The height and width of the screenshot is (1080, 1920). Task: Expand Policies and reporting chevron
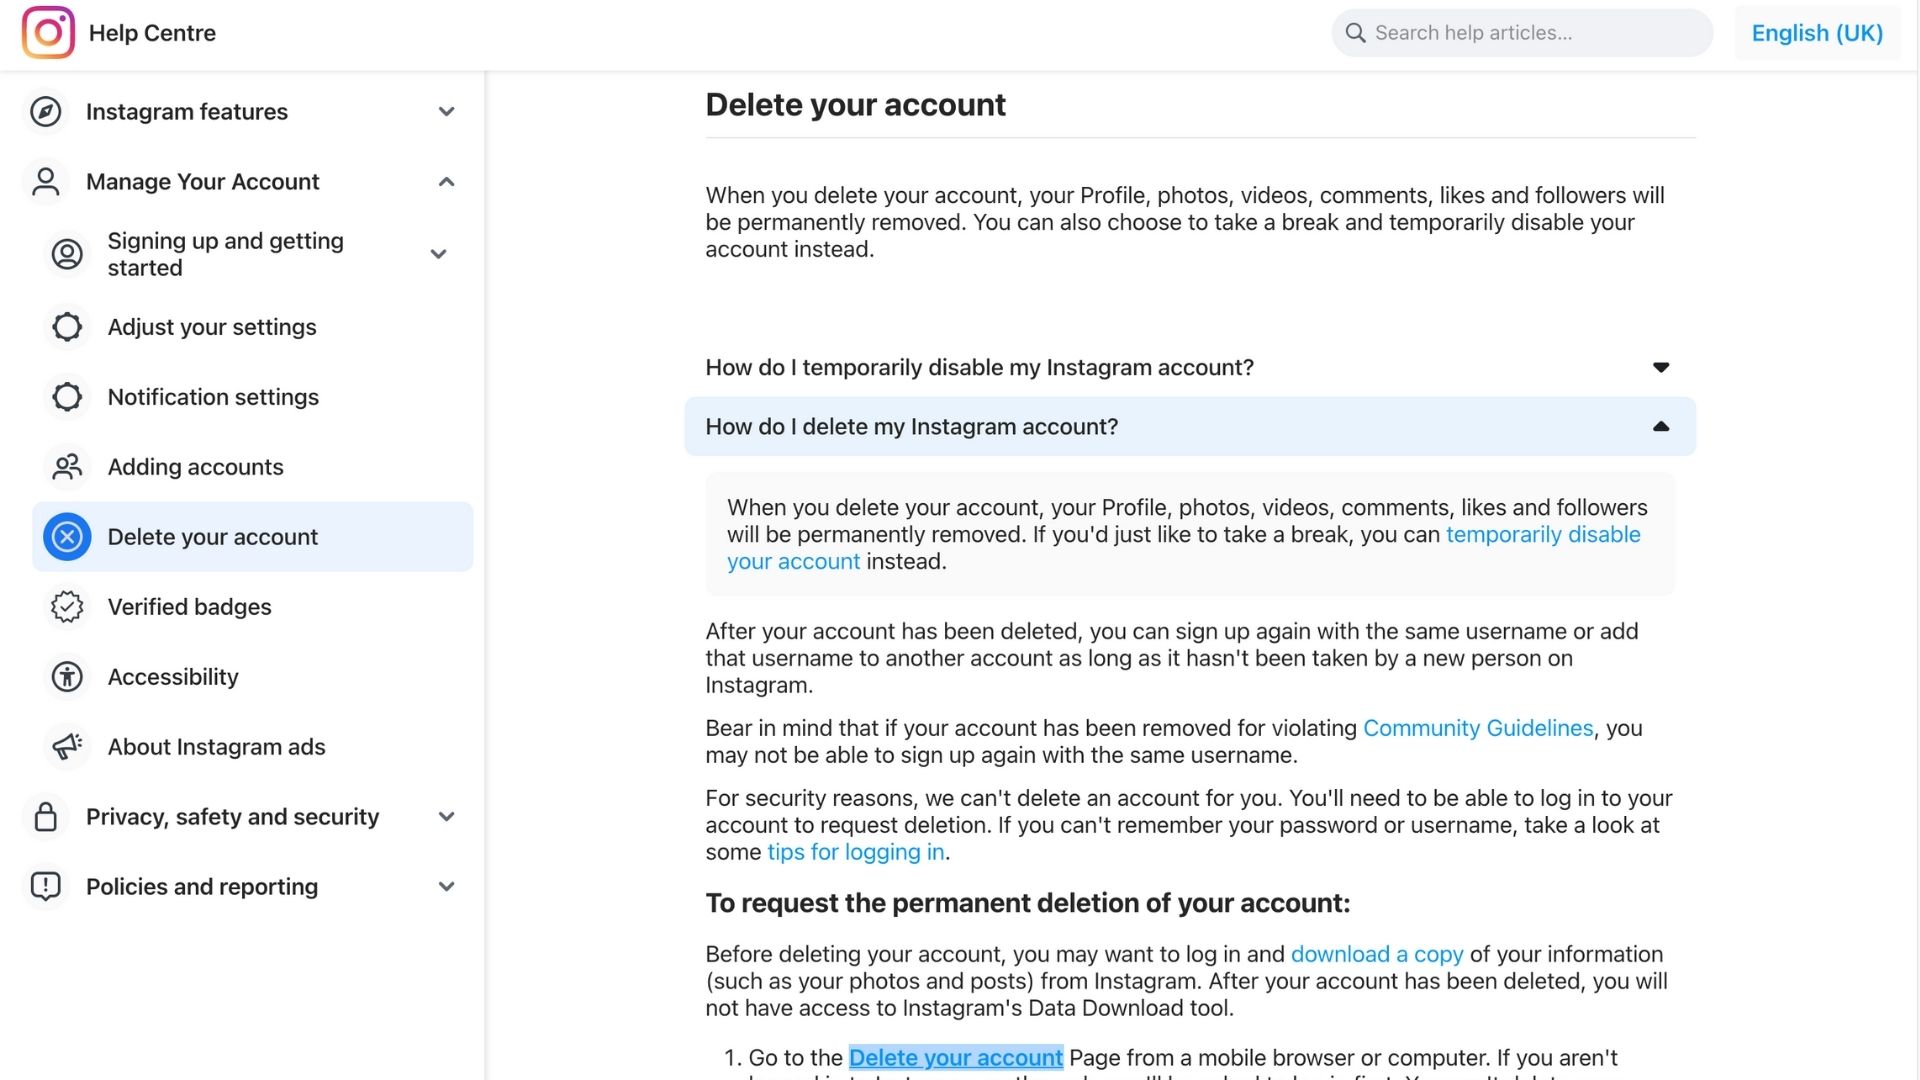click(x=447, y=887)
